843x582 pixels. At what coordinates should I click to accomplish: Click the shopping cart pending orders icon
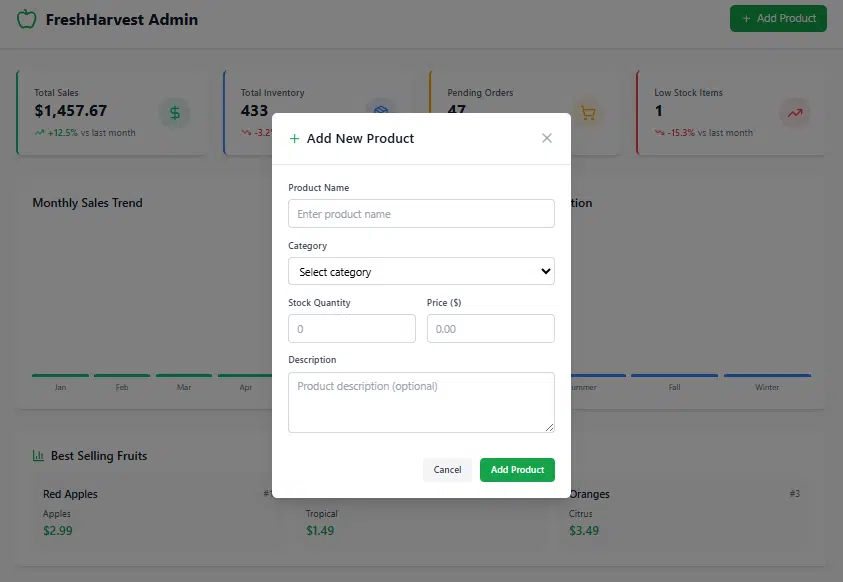point(588,113)
